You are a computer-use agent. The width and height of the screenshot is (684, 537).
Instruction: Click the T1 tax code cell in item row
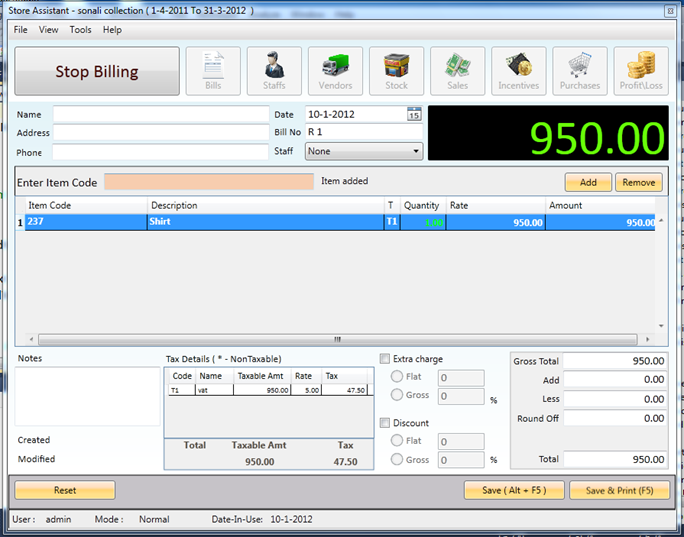click(x=392, y=222)
